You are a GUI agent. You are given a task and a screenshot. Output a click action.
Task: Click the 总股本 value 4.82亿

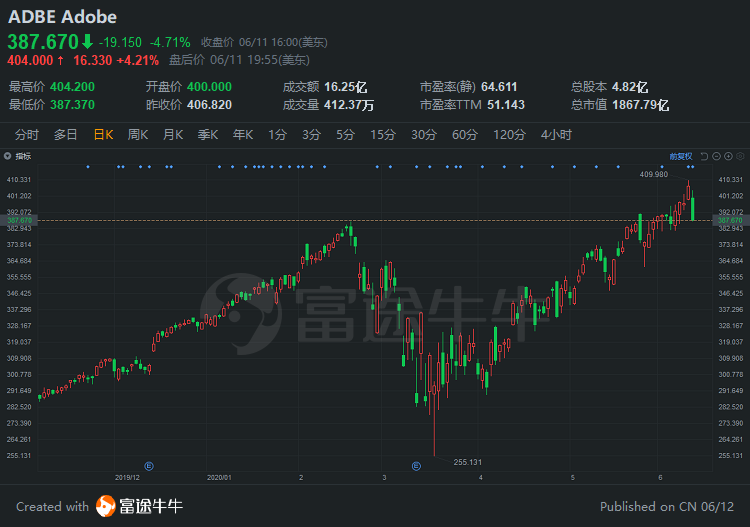[630, 87]
